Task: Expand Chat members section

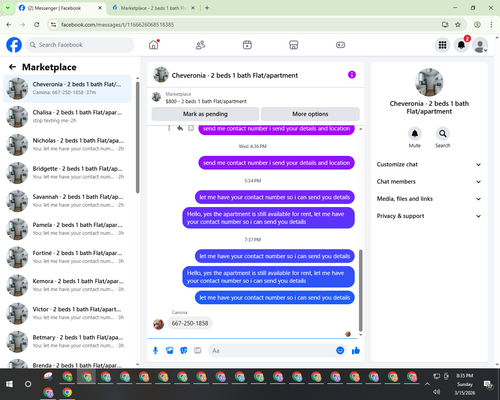Action: coord(429,182)
